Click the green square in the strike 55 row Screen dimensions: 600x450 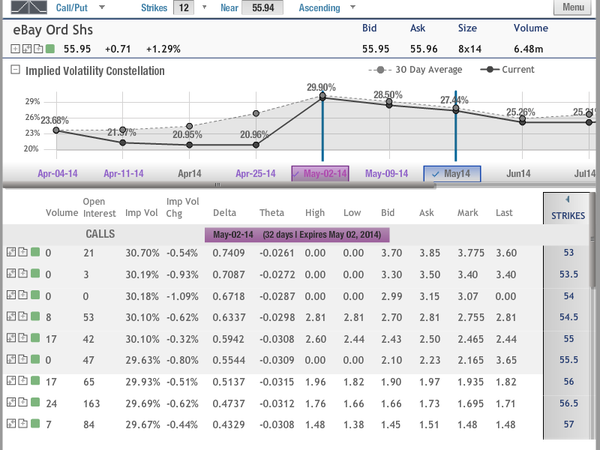click(35, 338)
